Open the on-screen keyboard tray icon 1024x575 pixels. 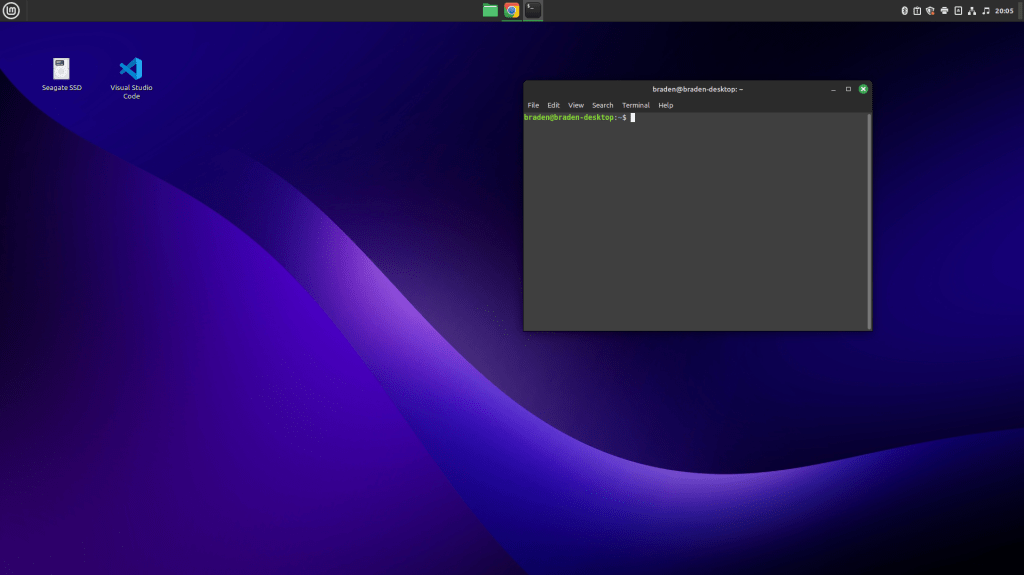point(958,11)
